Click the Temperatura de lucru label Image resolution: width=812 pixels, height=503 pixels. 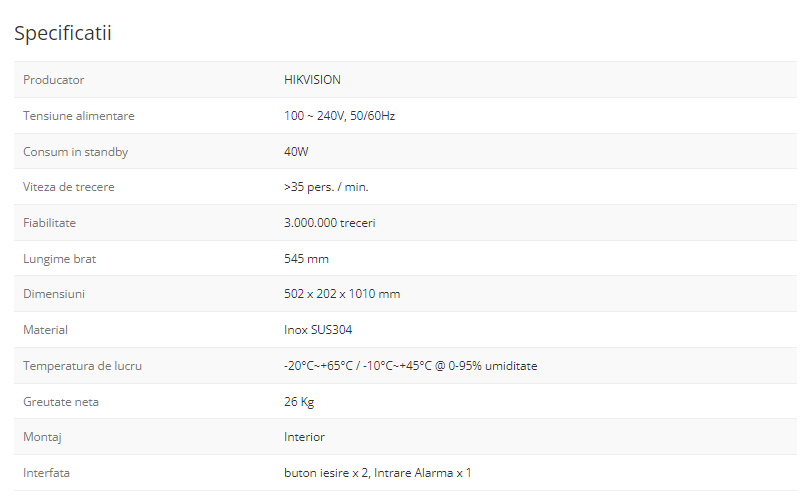click(x=82, y=366)
